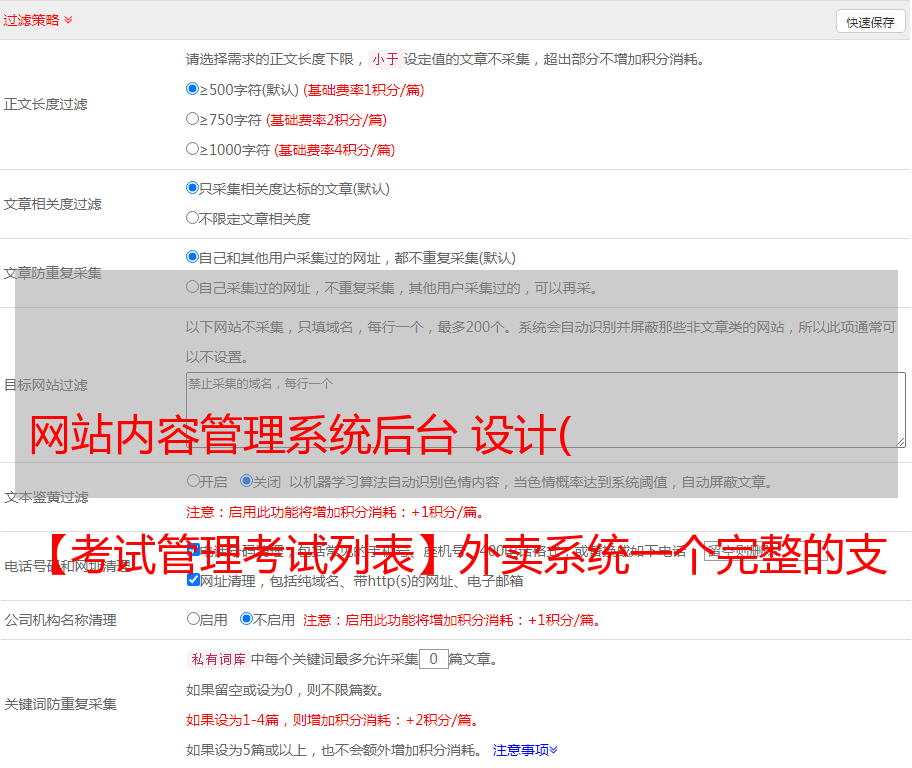The width and height of the screenshot is (912, 768).
Task: Select 不启用 for 公司机构名称清理
Action: 246,618
